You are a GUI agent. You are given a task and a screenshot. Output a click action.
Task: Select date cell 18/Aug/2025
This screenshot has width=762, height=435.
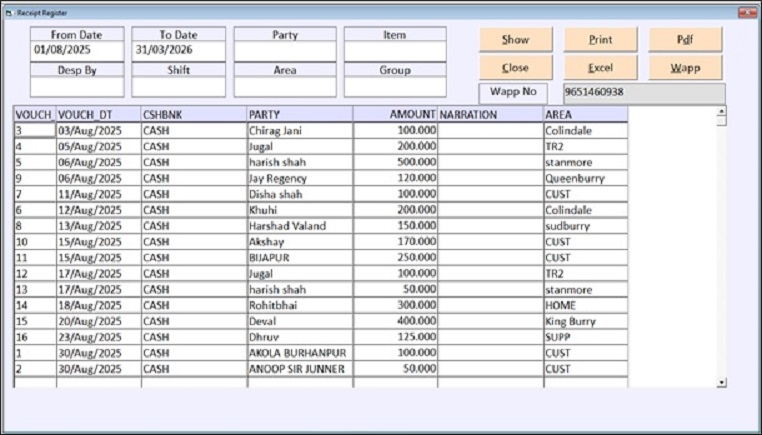click(98, 305)
